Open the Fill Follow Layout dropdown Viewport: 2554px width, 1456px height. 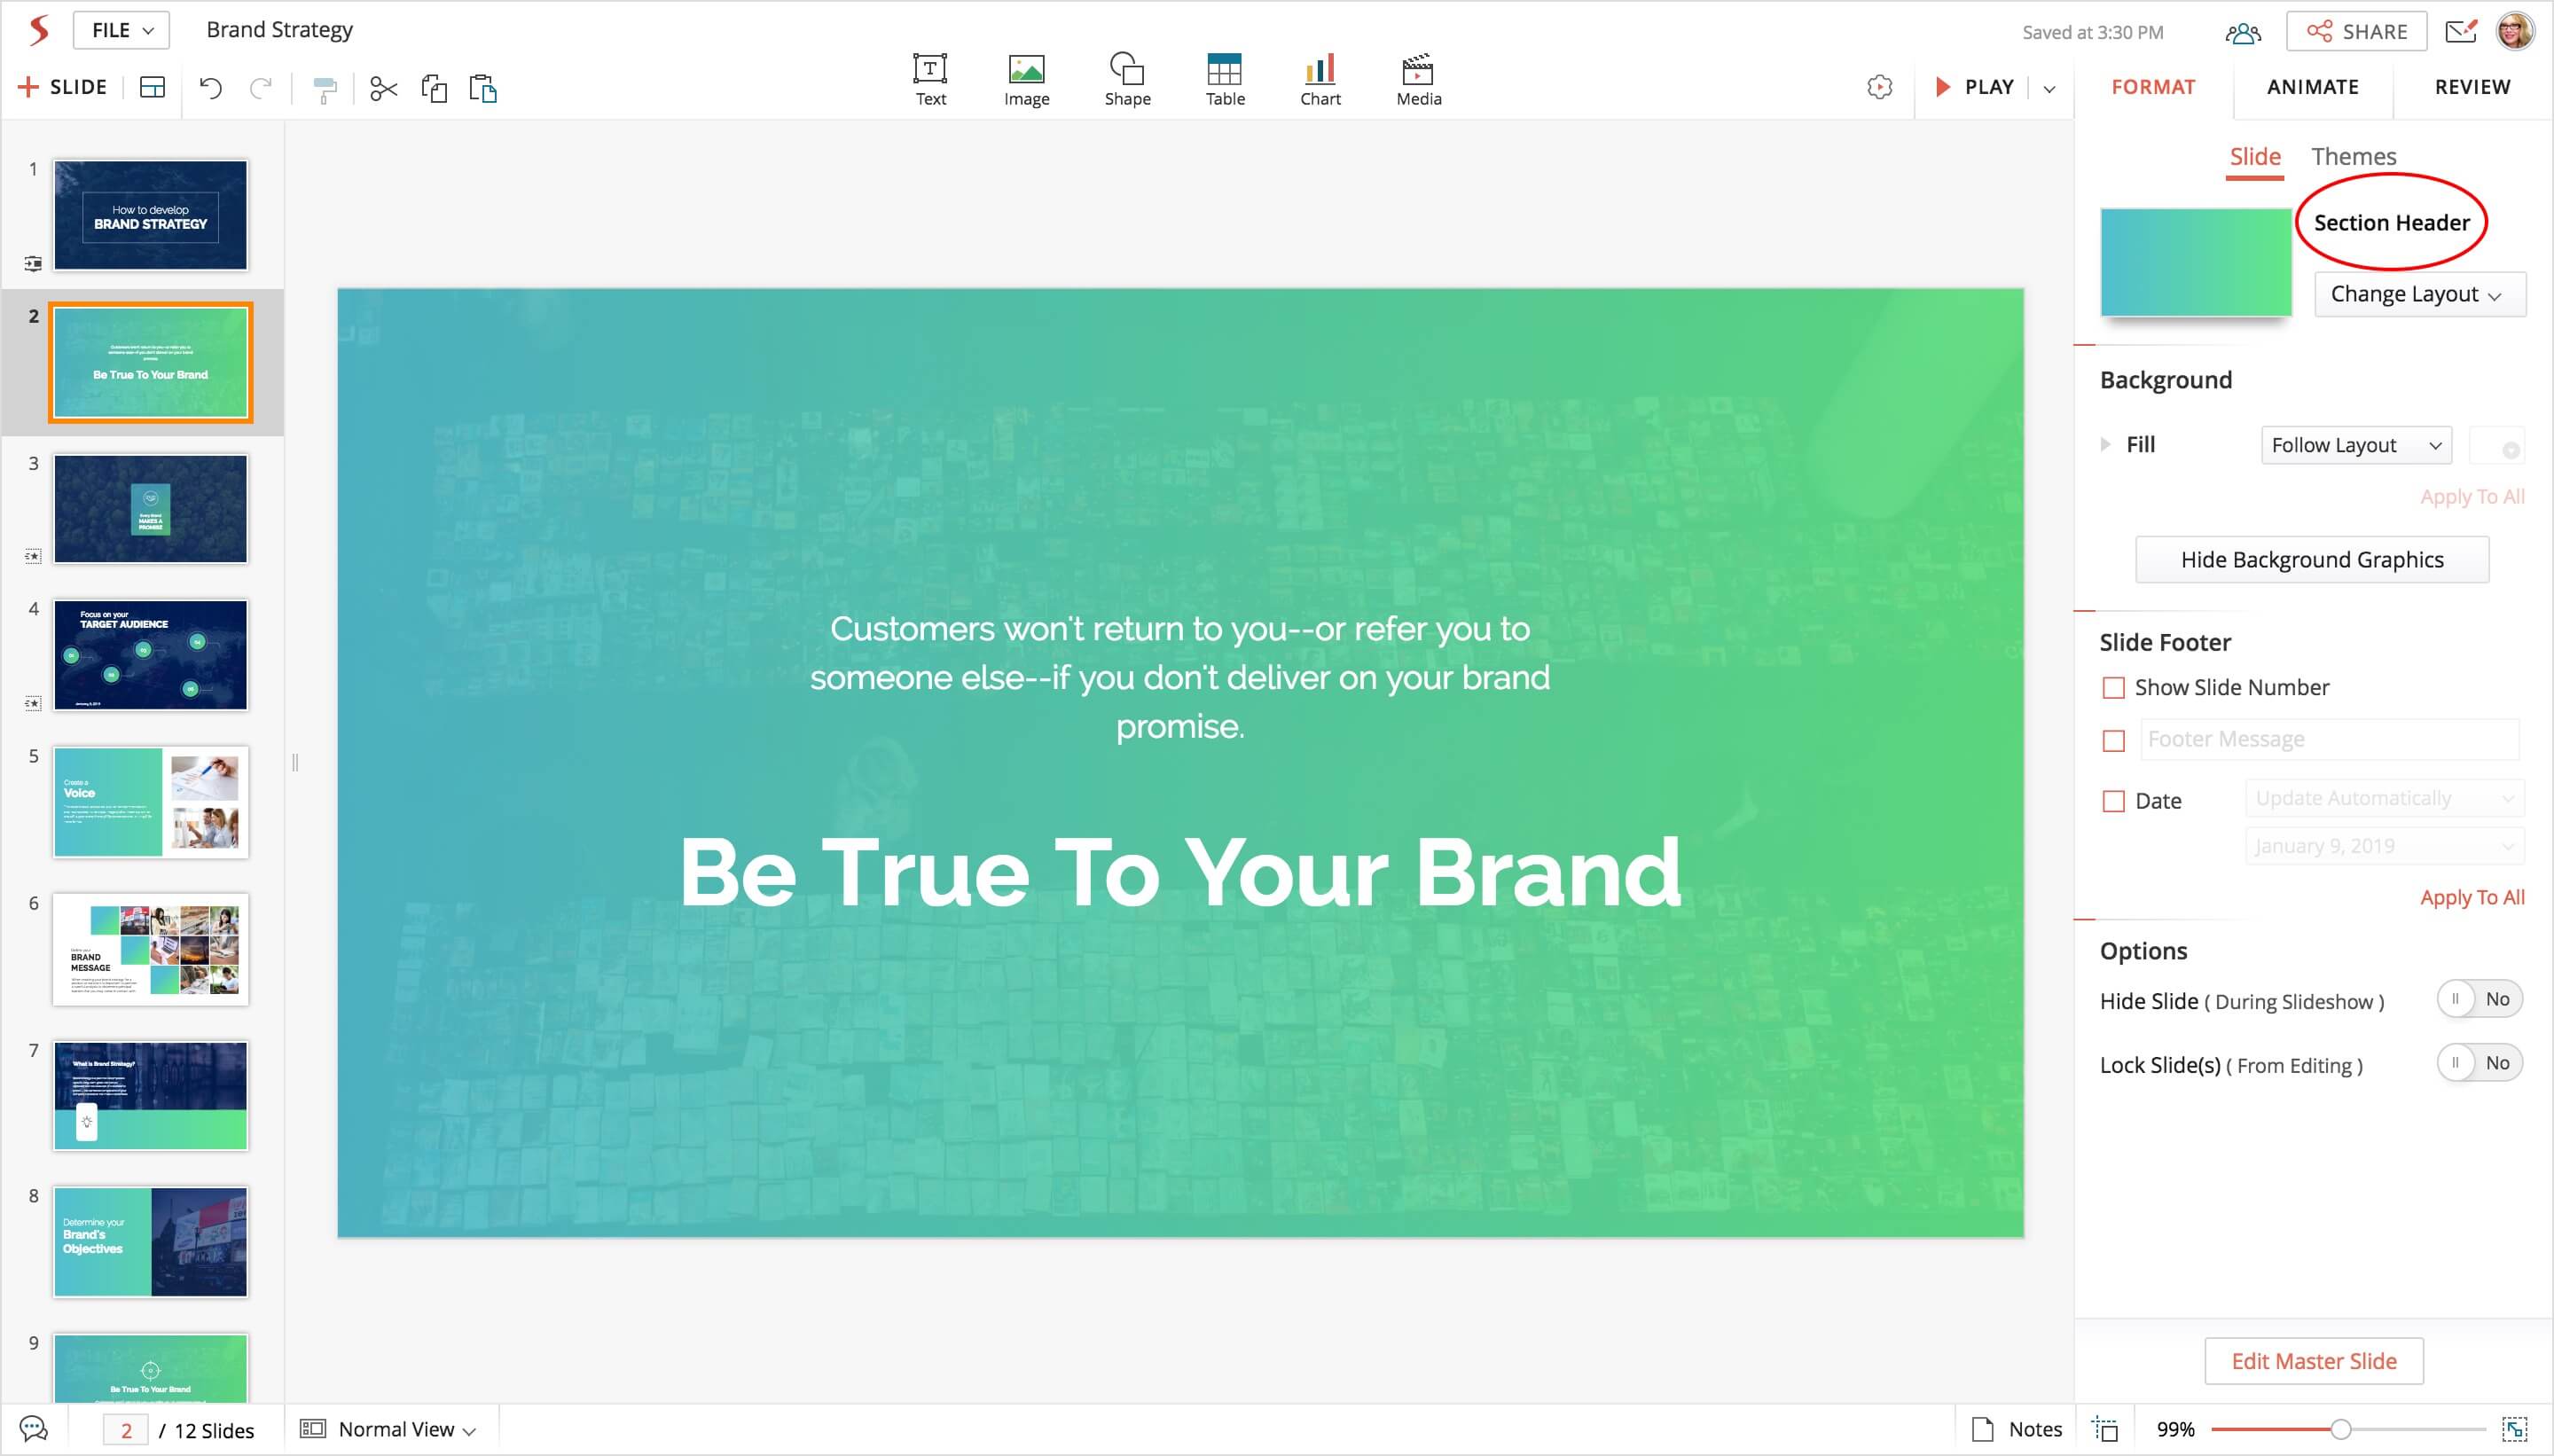[2355, 445]
